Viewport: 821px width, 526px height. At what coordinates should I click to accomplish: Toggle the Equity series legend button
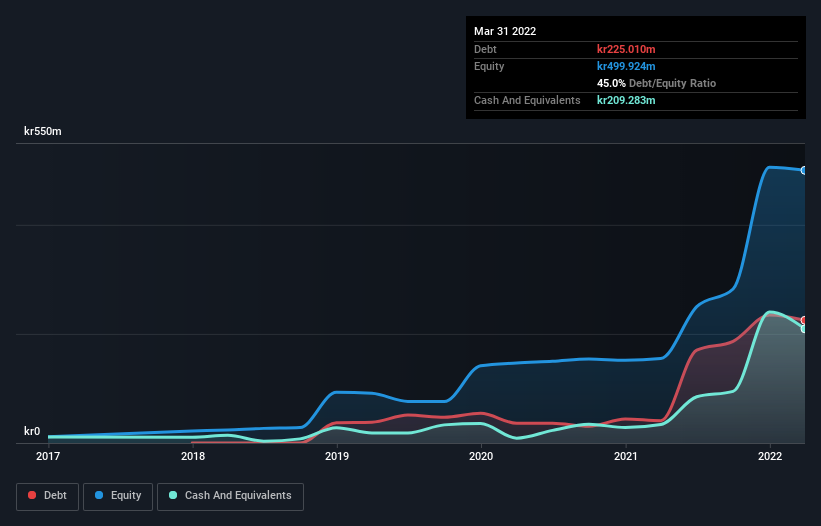pyautogui.click(x=118, y=497)
